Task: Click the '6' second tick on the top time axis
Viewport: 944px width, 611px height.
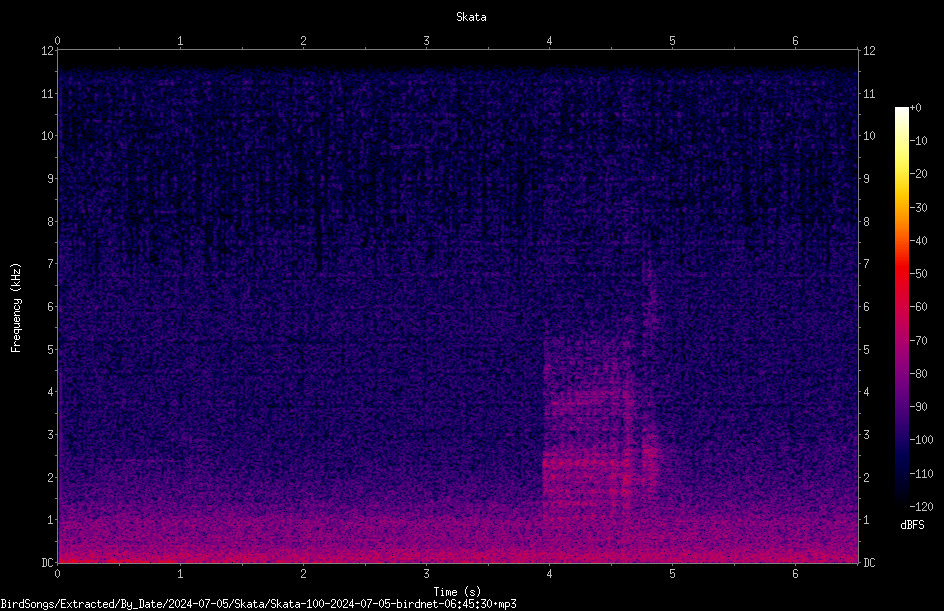Action: (x=795, y=41)
